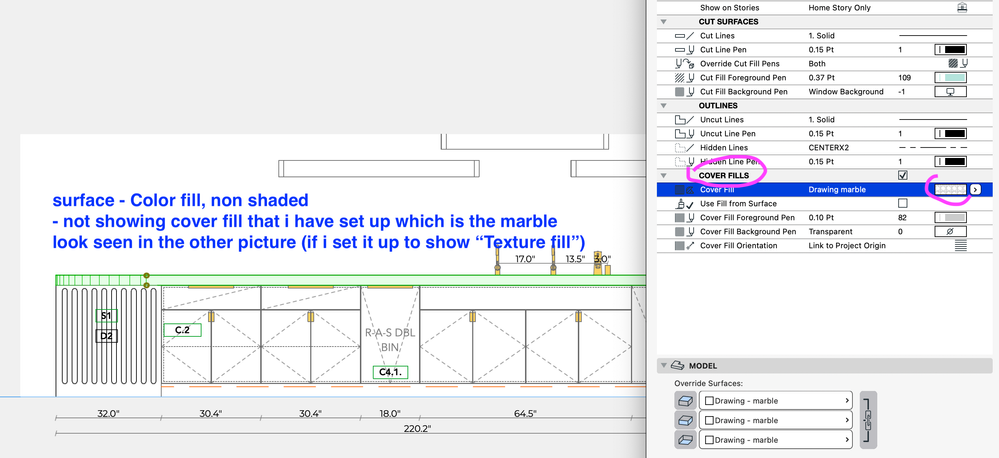Screen dimensions: 999x458
Task: Click the pen number '82' value
Action: [902, 218]
